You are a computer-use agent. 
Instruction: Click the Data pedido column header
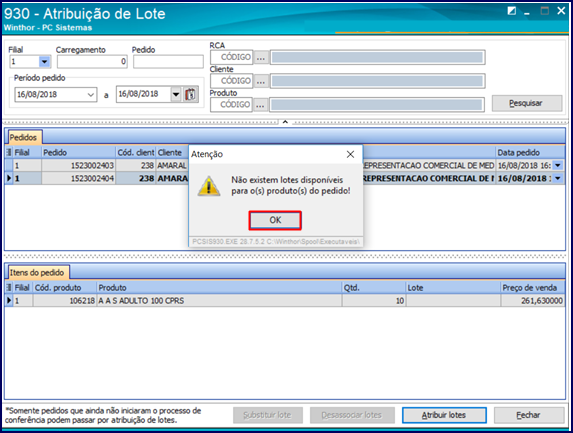click(530, 152)
